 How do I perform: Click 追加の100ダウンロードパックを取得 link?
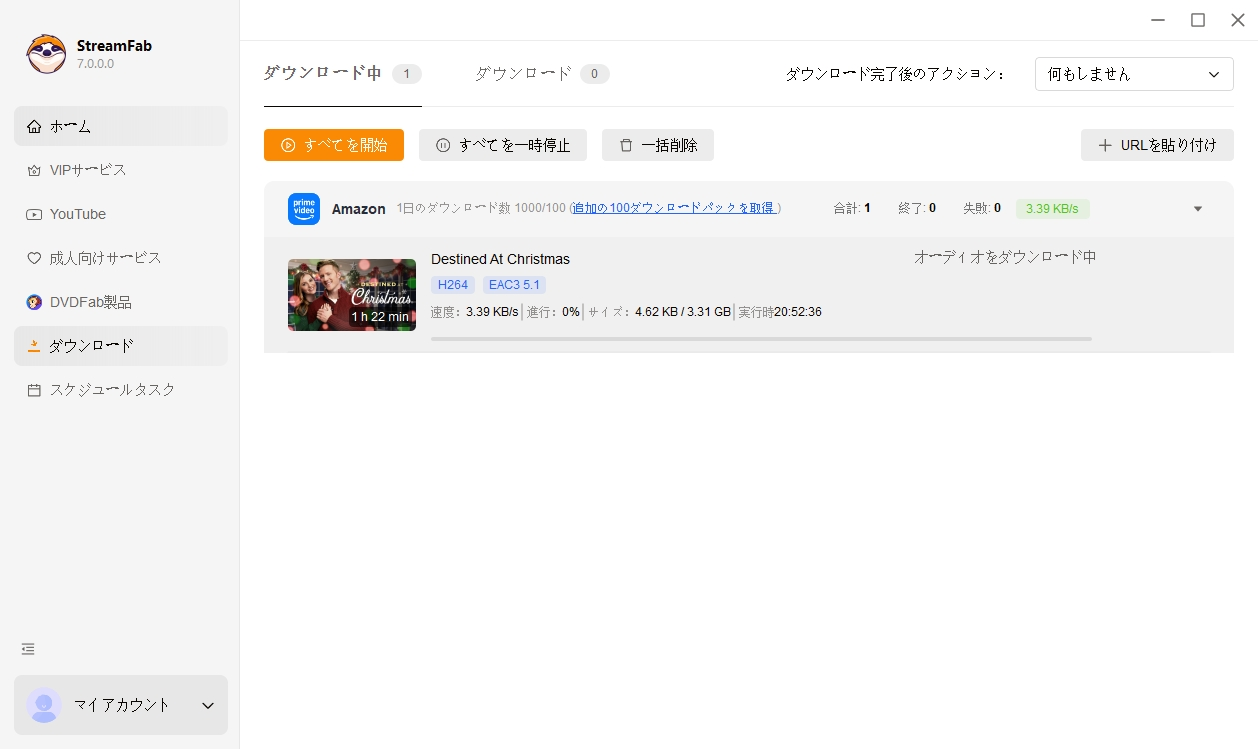[675, 208]
